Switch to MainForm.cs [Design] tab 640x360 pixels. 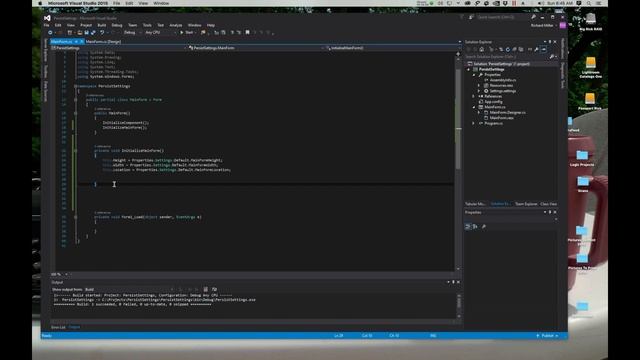click(103, 42)
